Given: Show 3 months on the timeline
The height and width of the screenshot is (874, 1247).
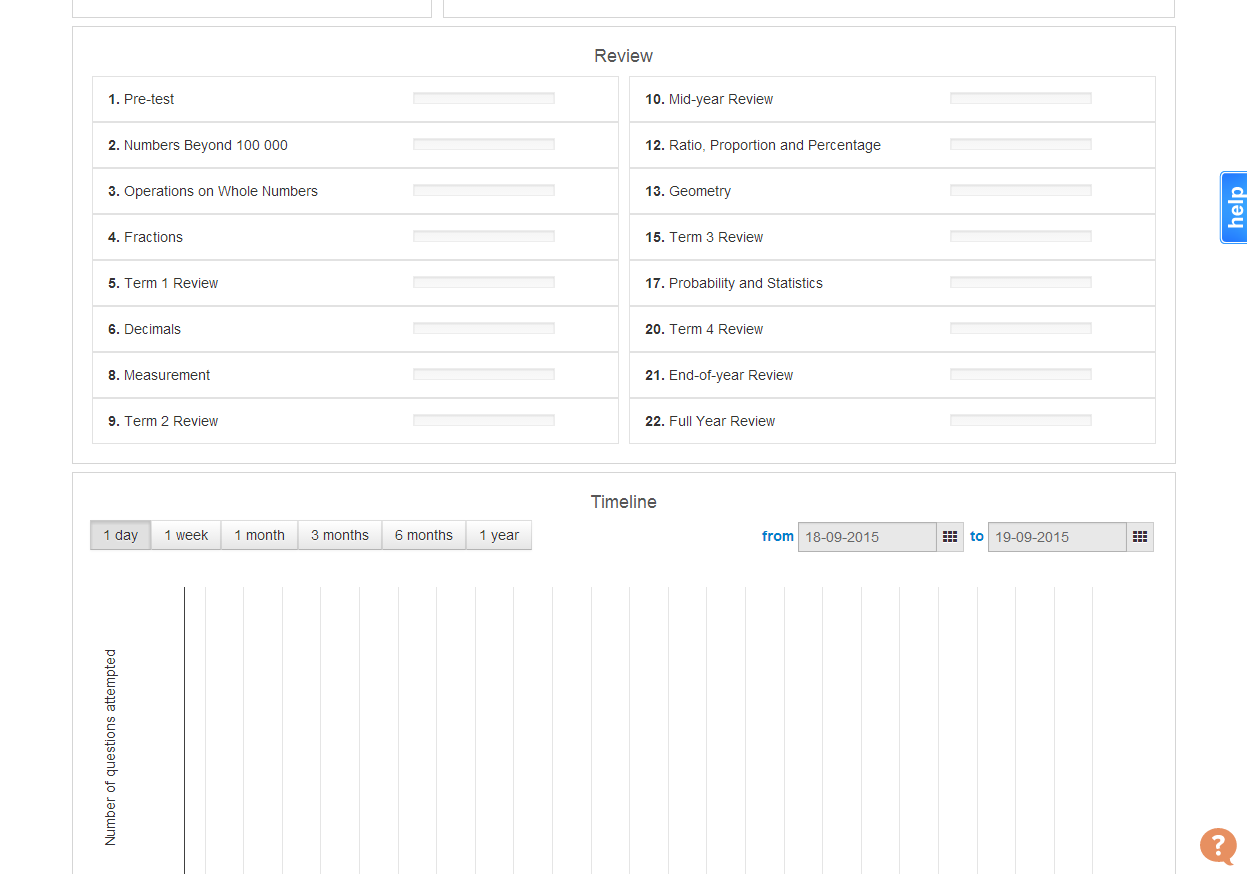Looking at the screenshot, I should pos(339,535).
